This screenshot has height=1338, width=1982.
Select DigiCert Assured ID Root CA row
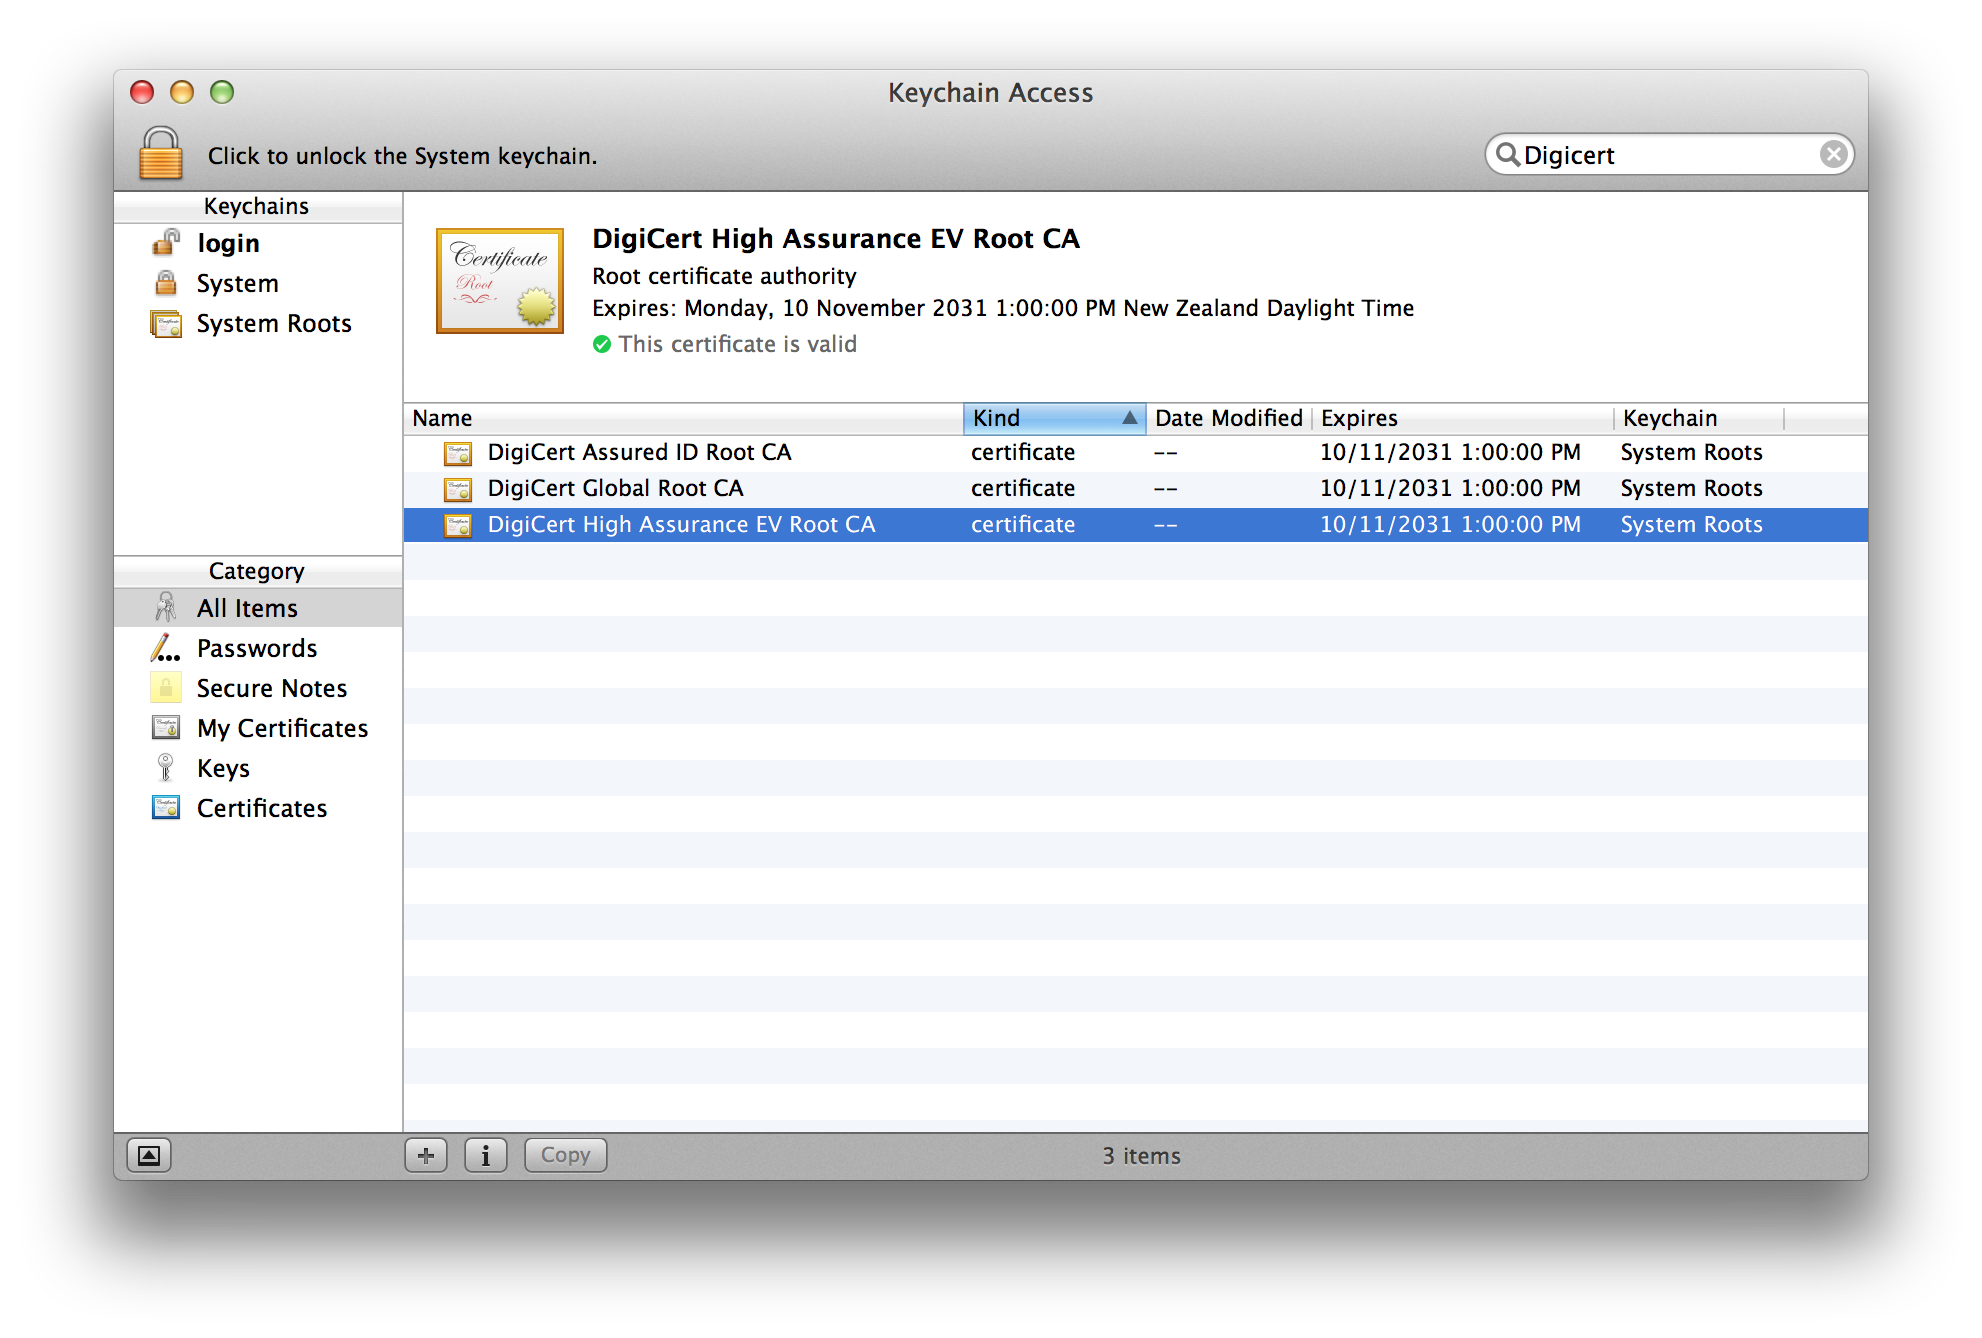click(1136, 452)
